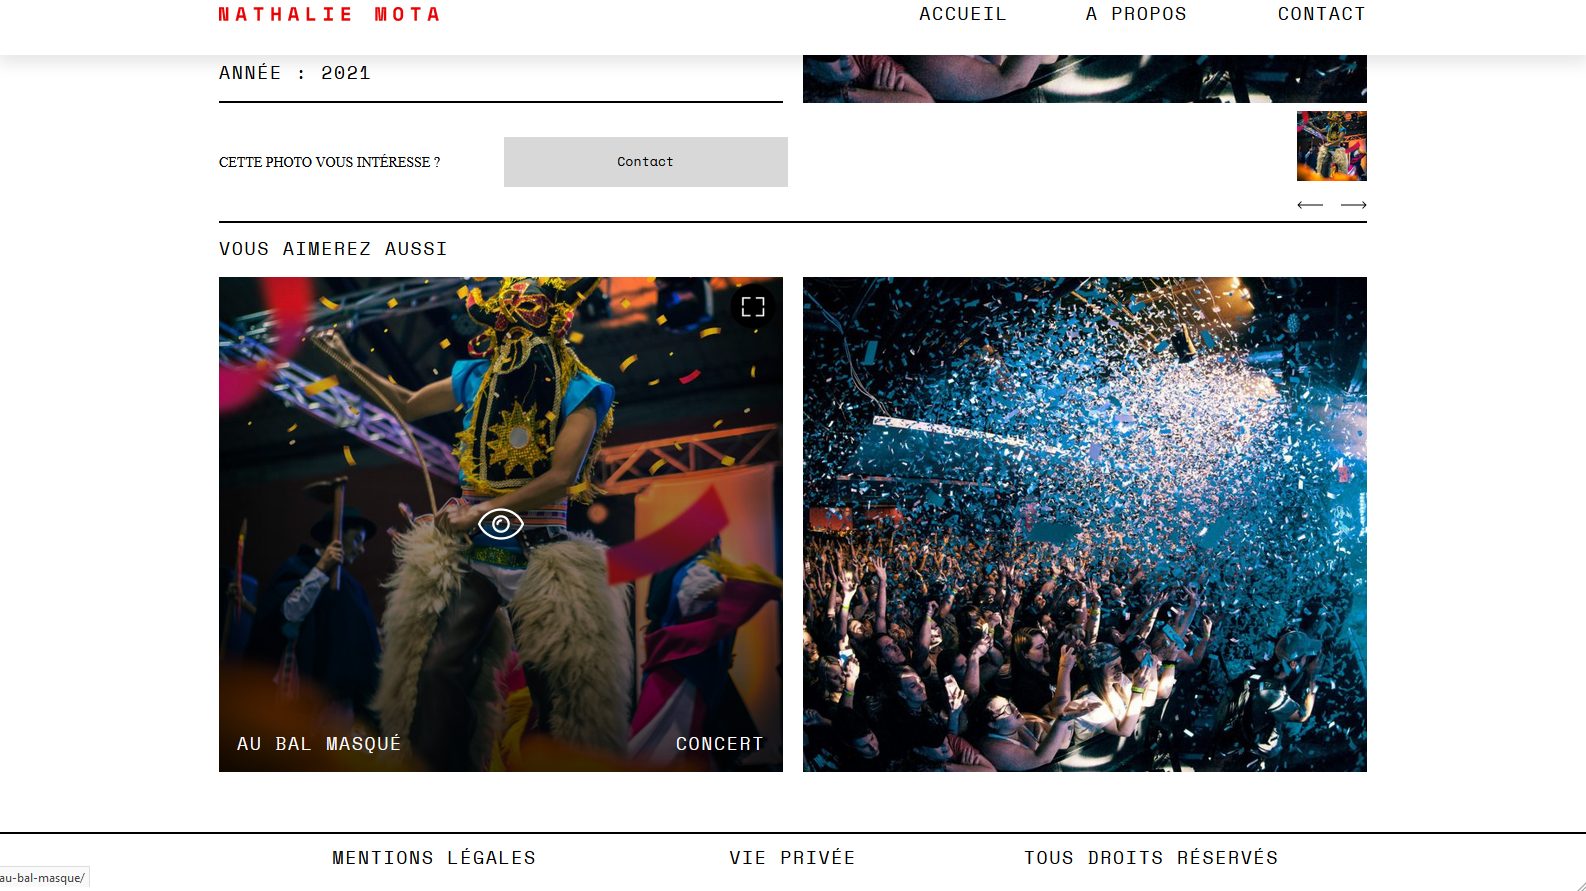
Task: Click the Tous Droits Réservés footer text
Action: [1151, 858]
